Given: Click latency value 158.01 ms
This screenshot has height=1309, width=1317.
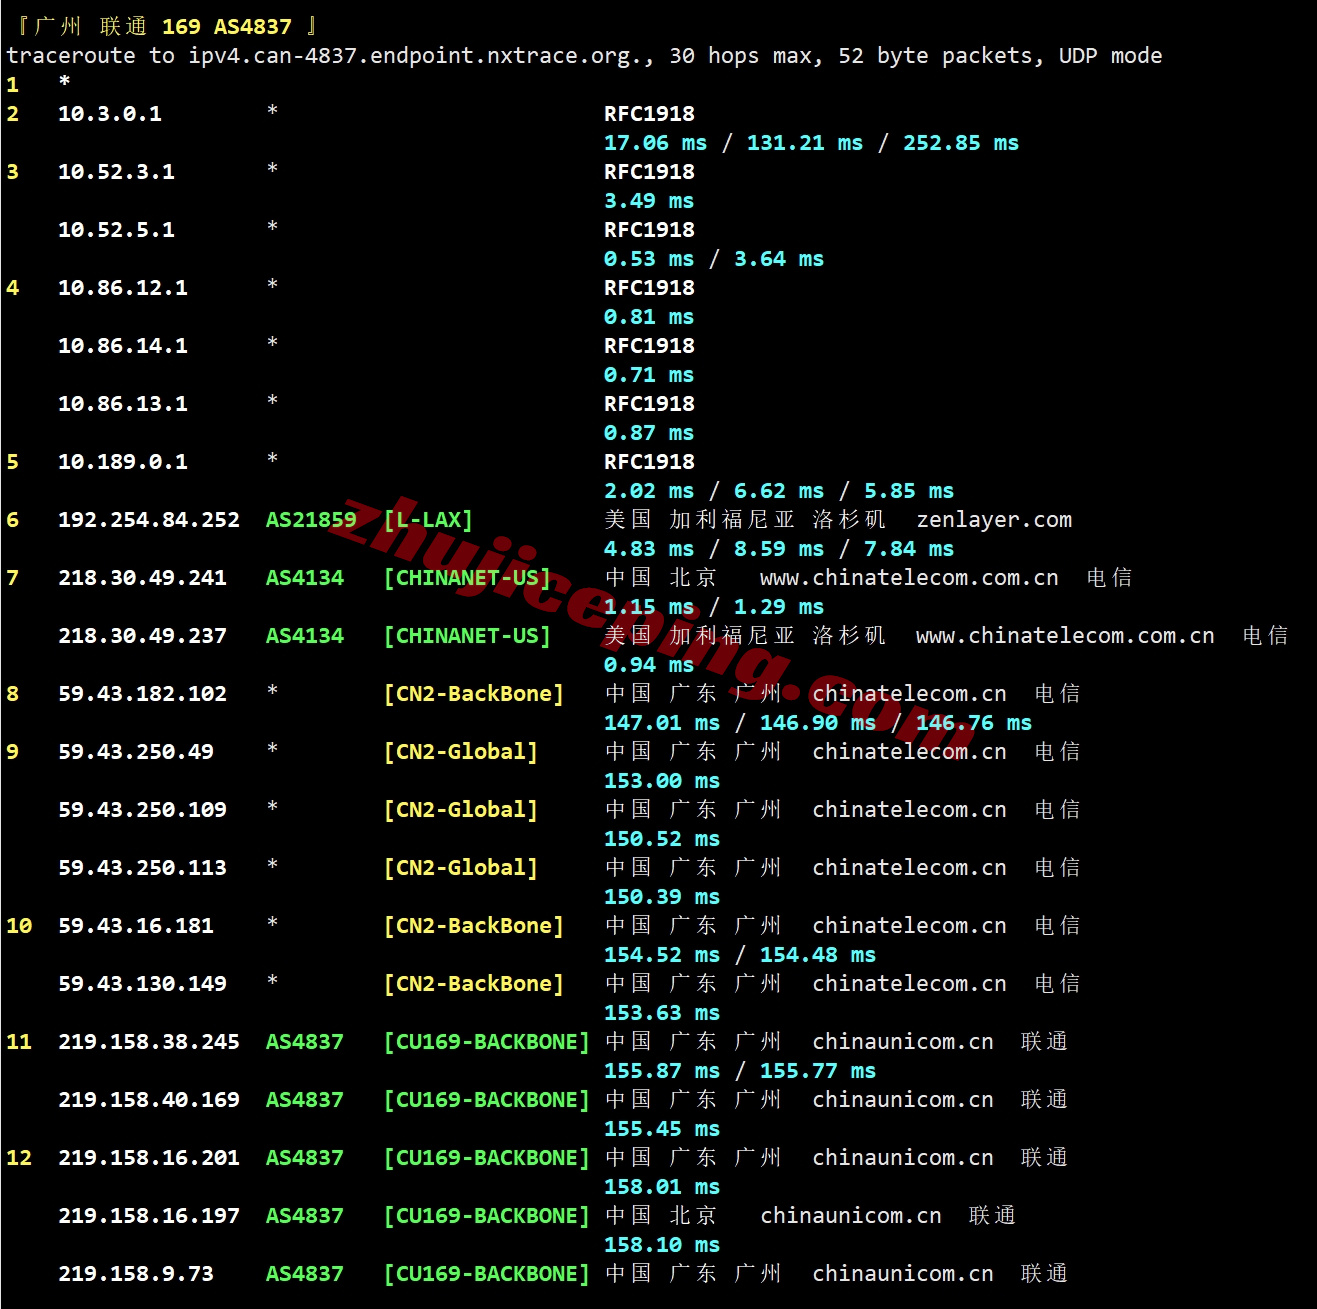Looking at the screenshot, I should pyautogui.click(x=662, y=1187).
